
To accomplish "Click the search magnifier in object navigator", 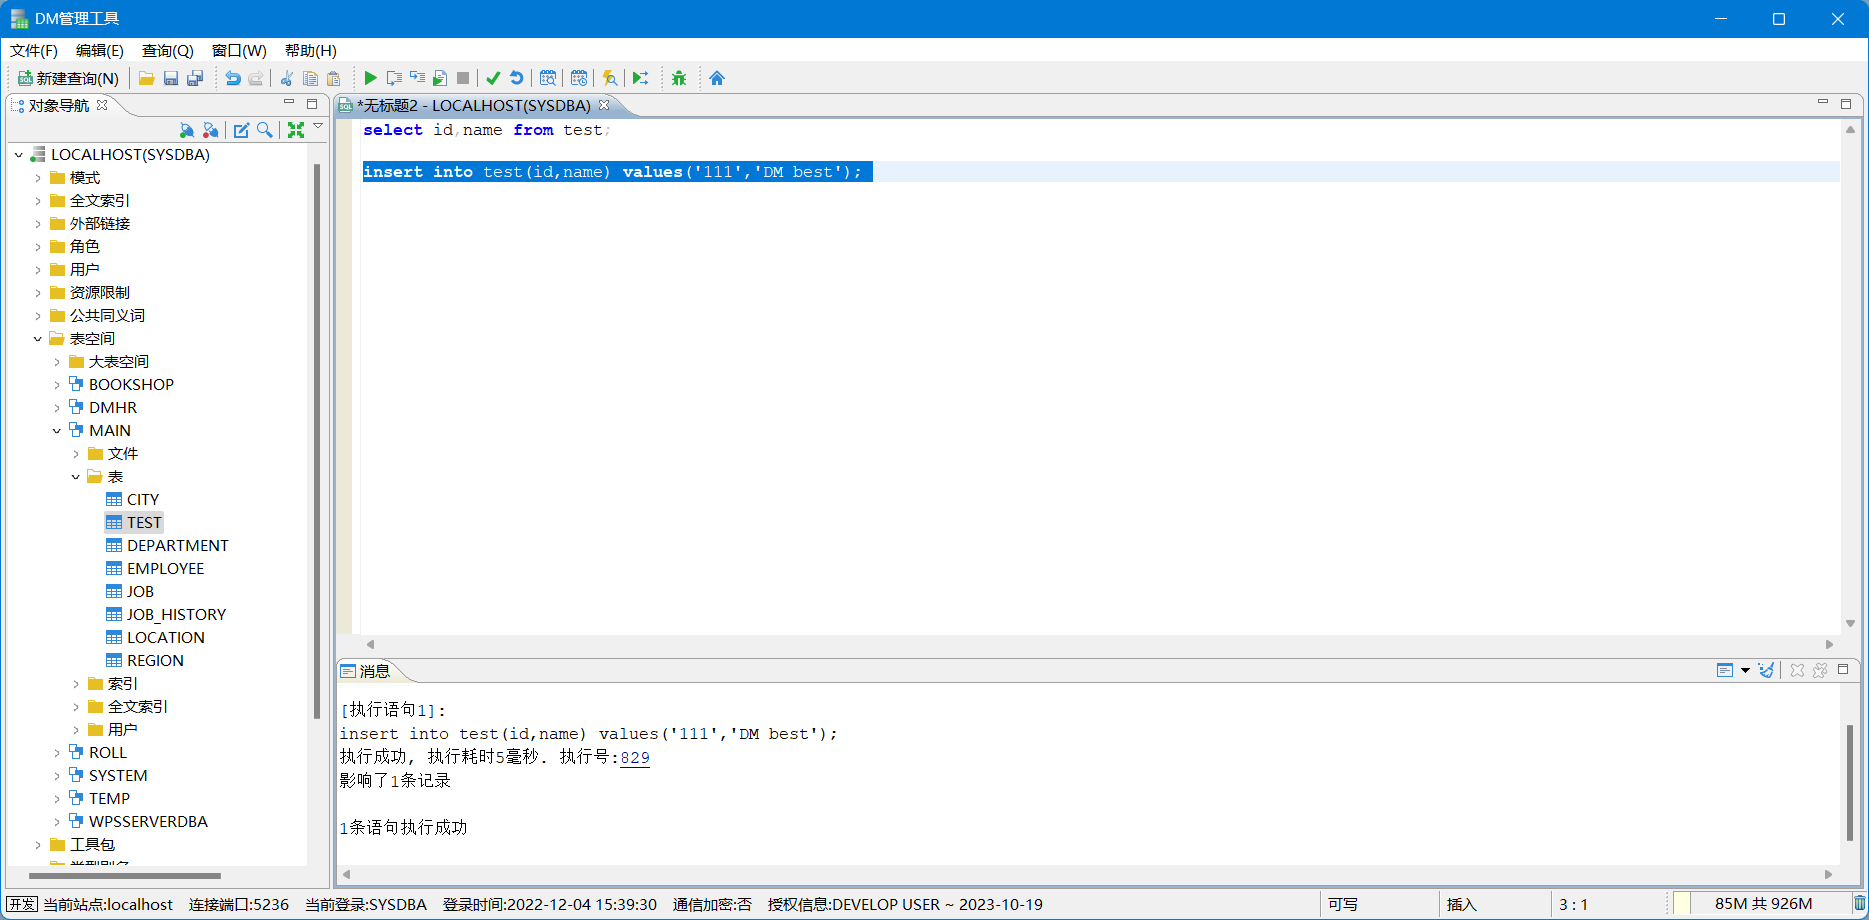I will [x=265, y=130].
